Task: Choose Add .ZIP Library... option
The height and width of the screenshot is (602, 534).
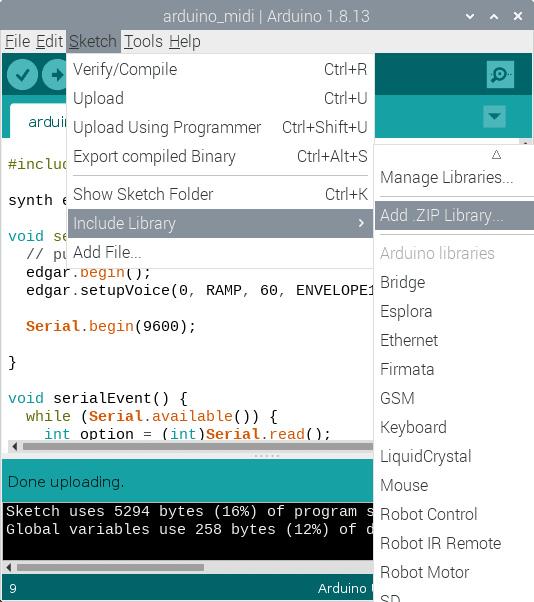Action: point(454,215)
